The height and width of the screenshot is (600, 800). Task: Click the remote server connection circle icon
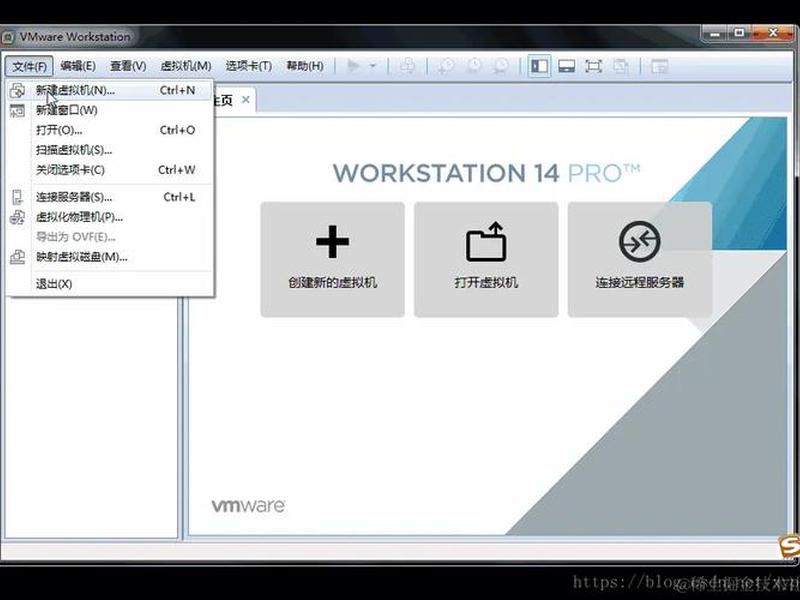point(640,241)
